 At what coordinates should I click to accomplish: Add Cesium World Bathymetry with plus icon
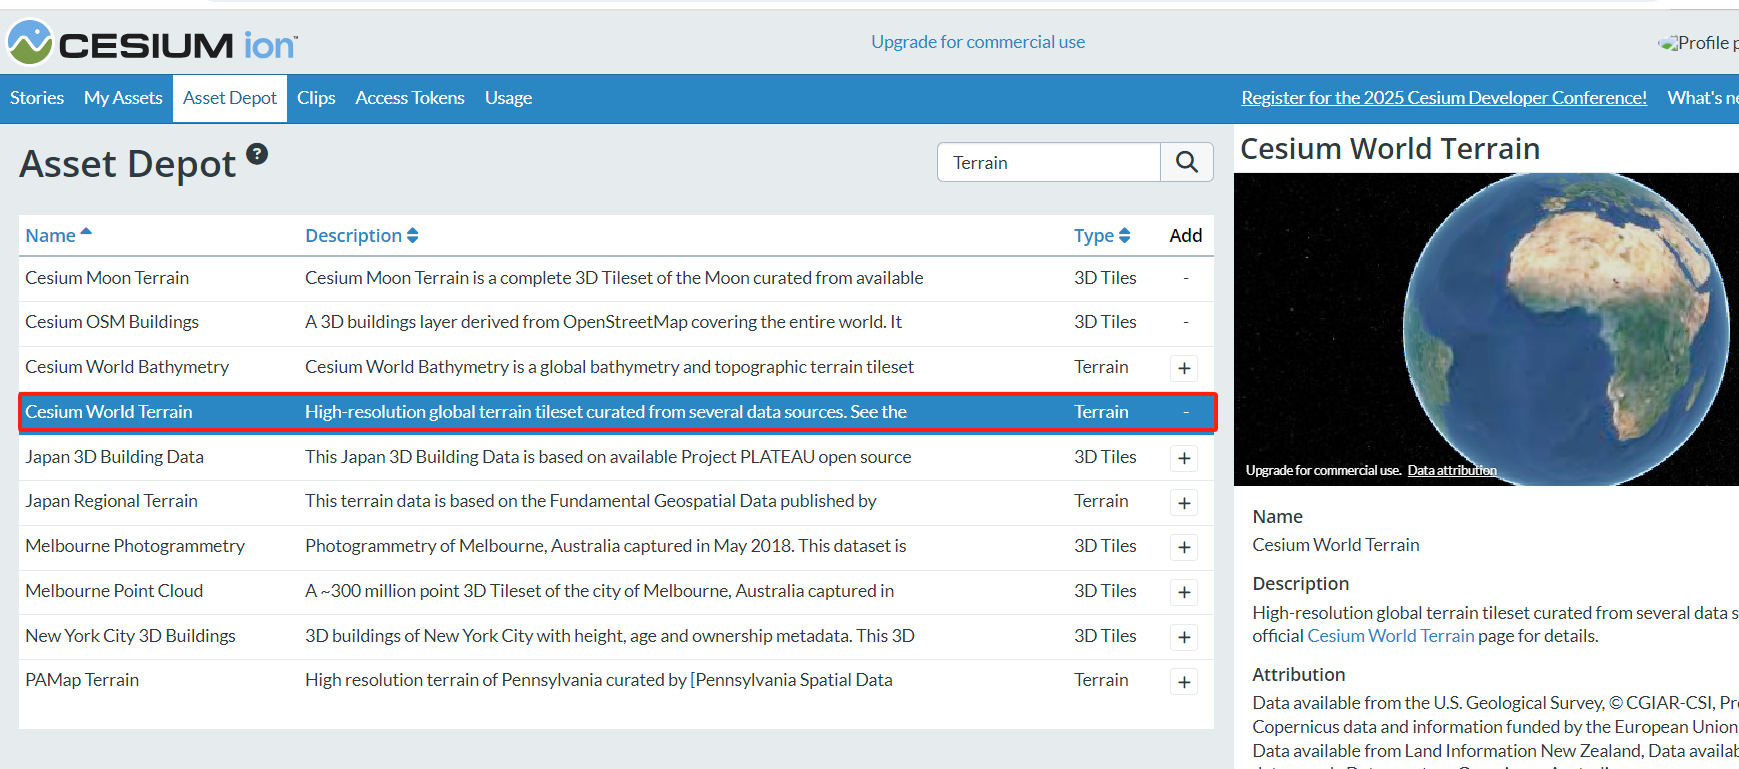1184,368
